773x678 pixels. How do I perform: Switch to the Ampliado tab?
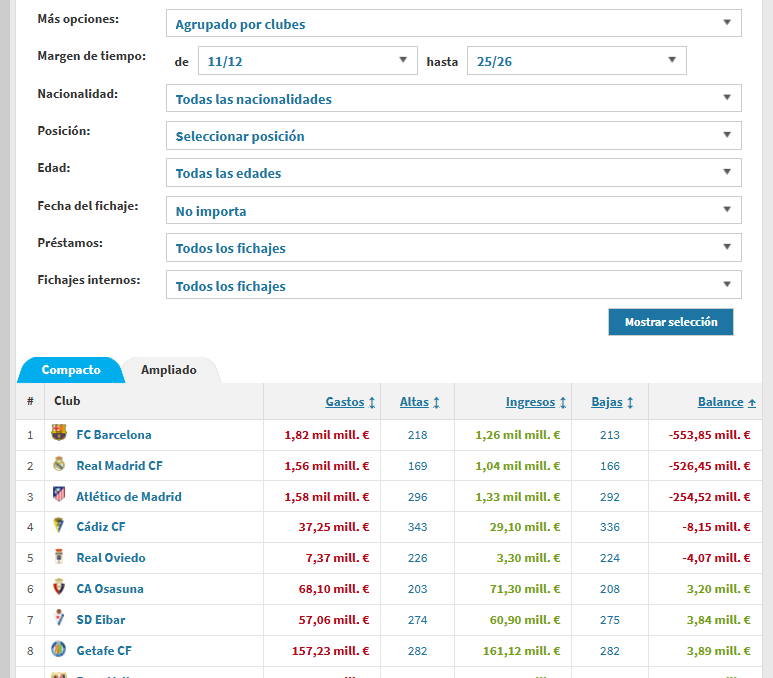click(x=169, y=370)
